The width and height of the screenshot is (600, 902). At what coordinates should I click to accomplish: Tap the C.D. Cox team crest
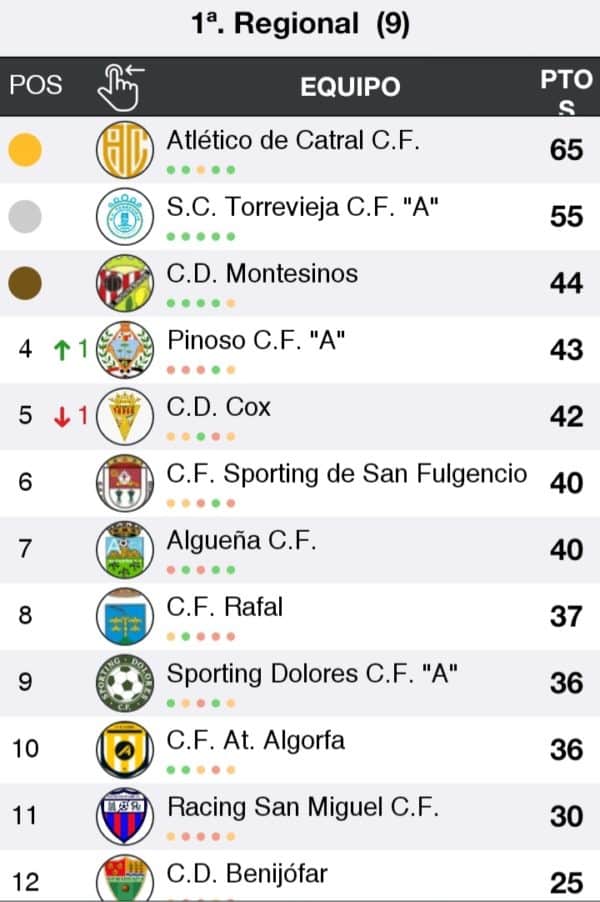(x=125, y=416)
